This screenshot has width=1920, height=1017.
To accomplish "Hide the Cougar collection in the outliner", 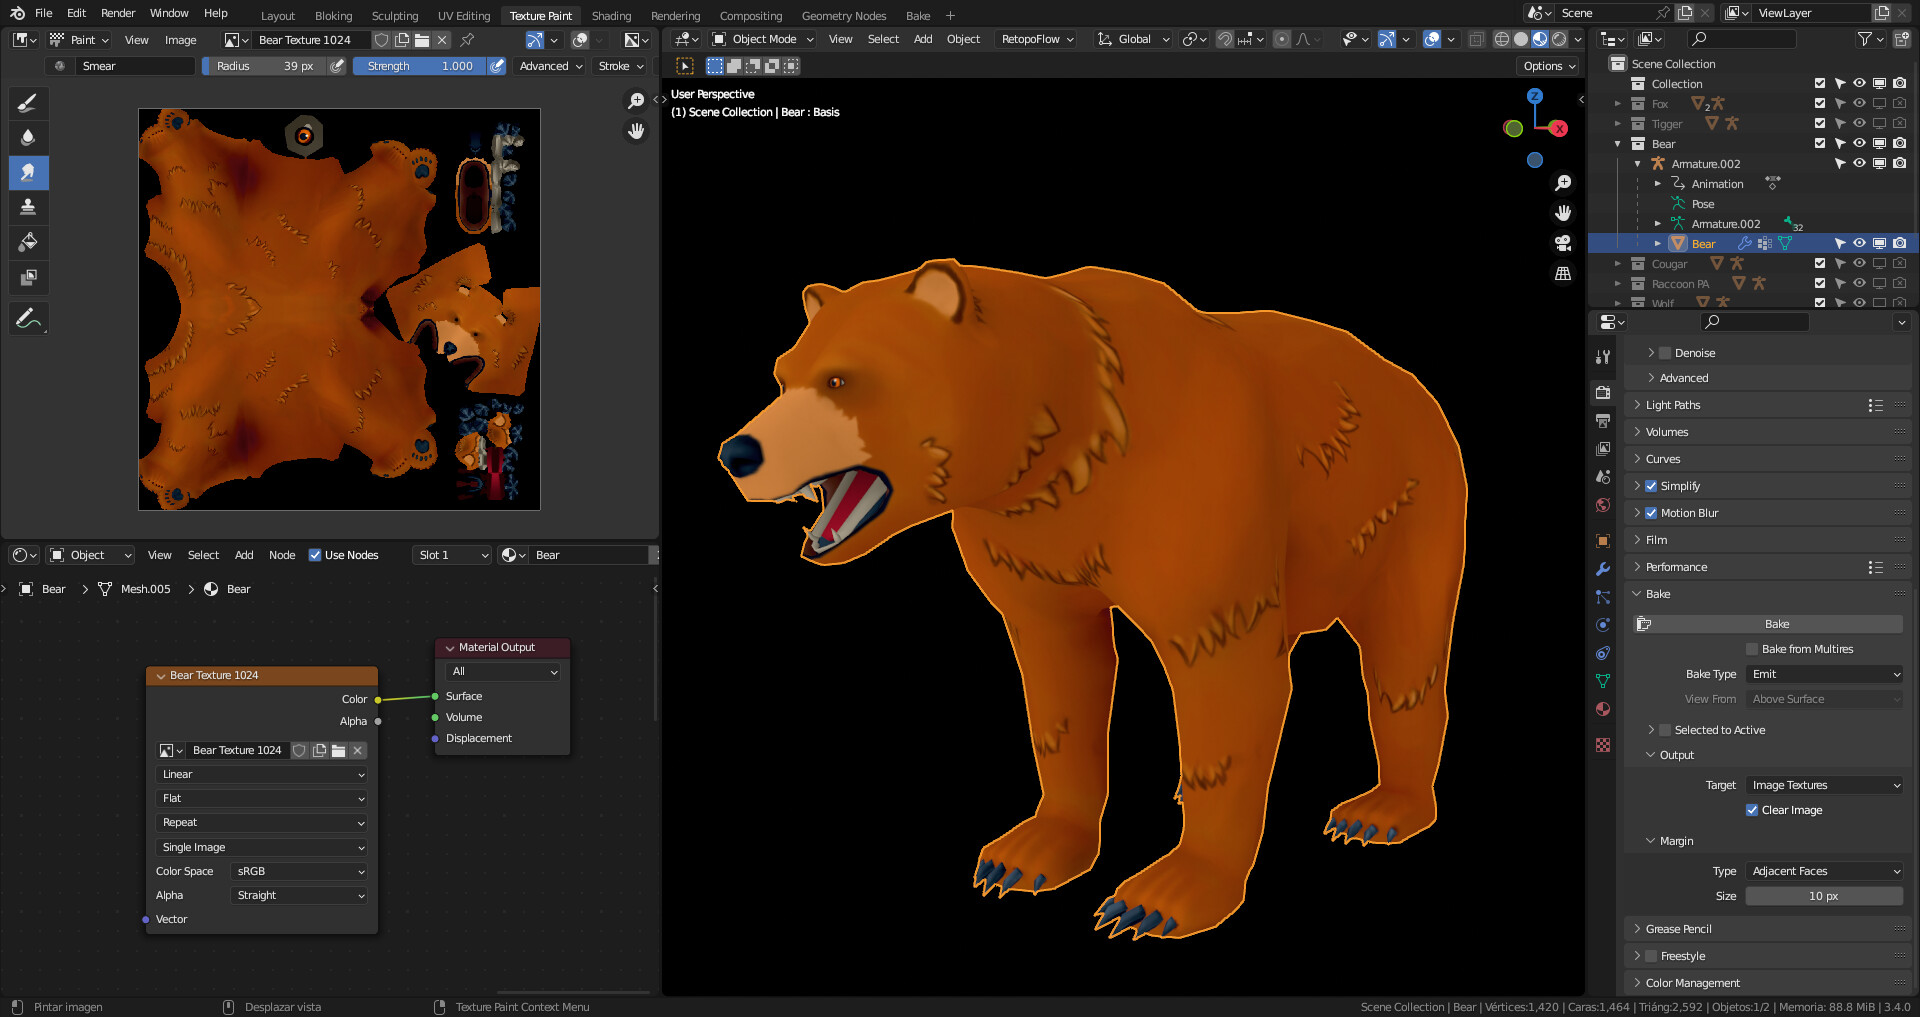I will click(x=1859, y=264).
